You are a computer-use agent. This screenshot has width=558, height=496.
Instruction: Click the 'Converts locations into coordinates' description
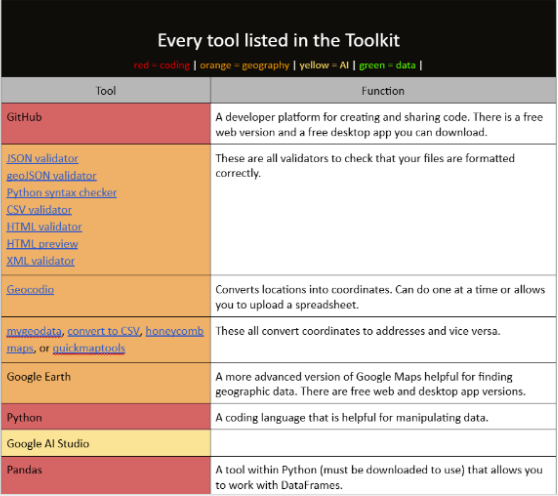coord(380,297)
